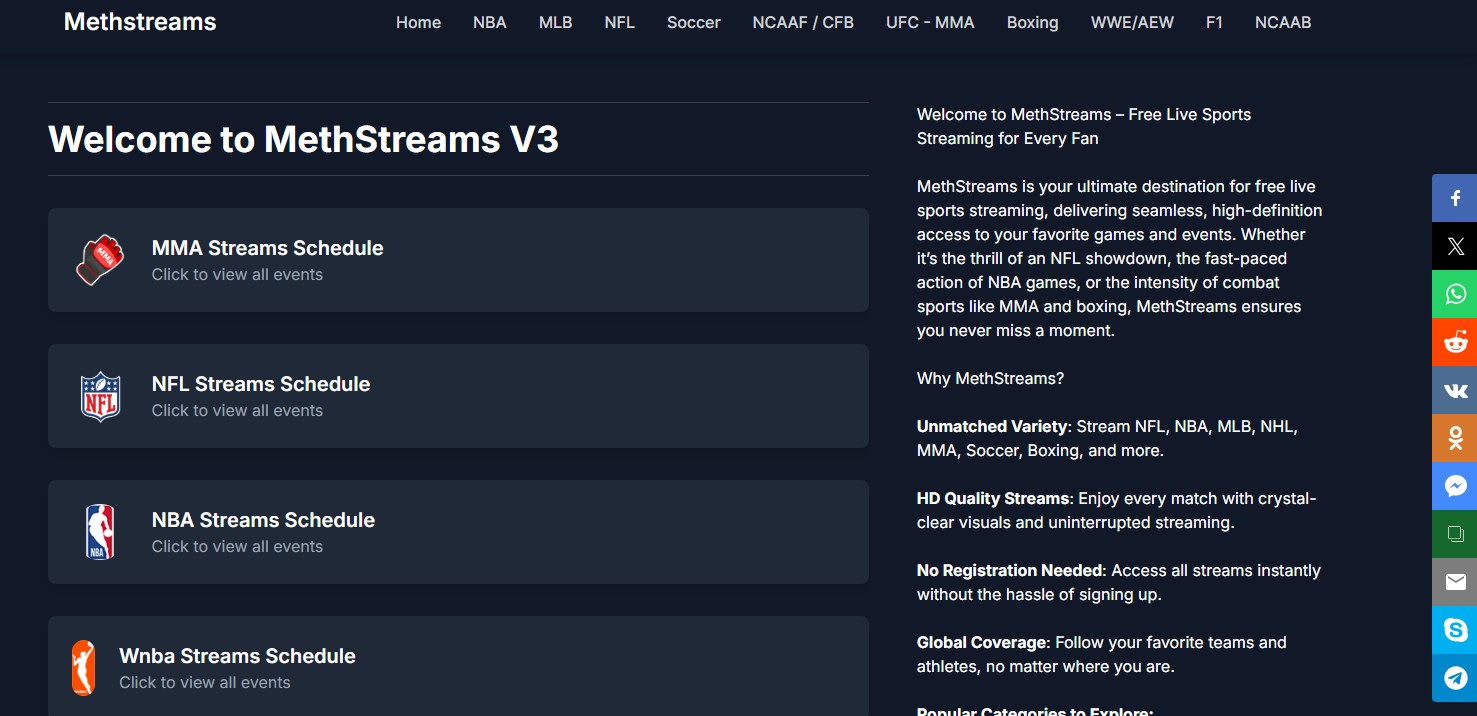Share on Reddit using sidebar icon
Viewport: 1477px width, 716px height.
(1455, 342)
